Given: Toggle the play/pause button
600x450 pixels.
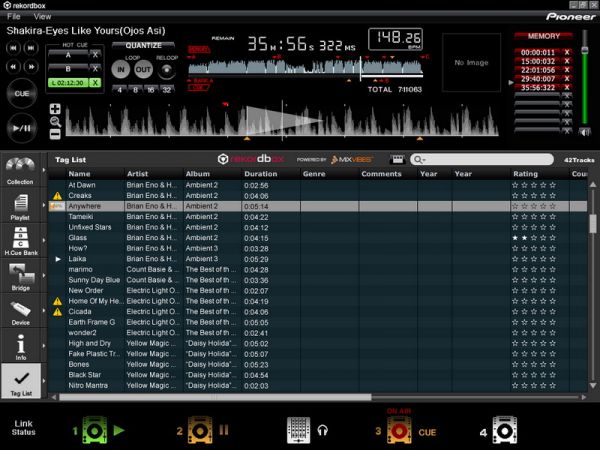Looking at the screenshot, I should tap(22, 128).
